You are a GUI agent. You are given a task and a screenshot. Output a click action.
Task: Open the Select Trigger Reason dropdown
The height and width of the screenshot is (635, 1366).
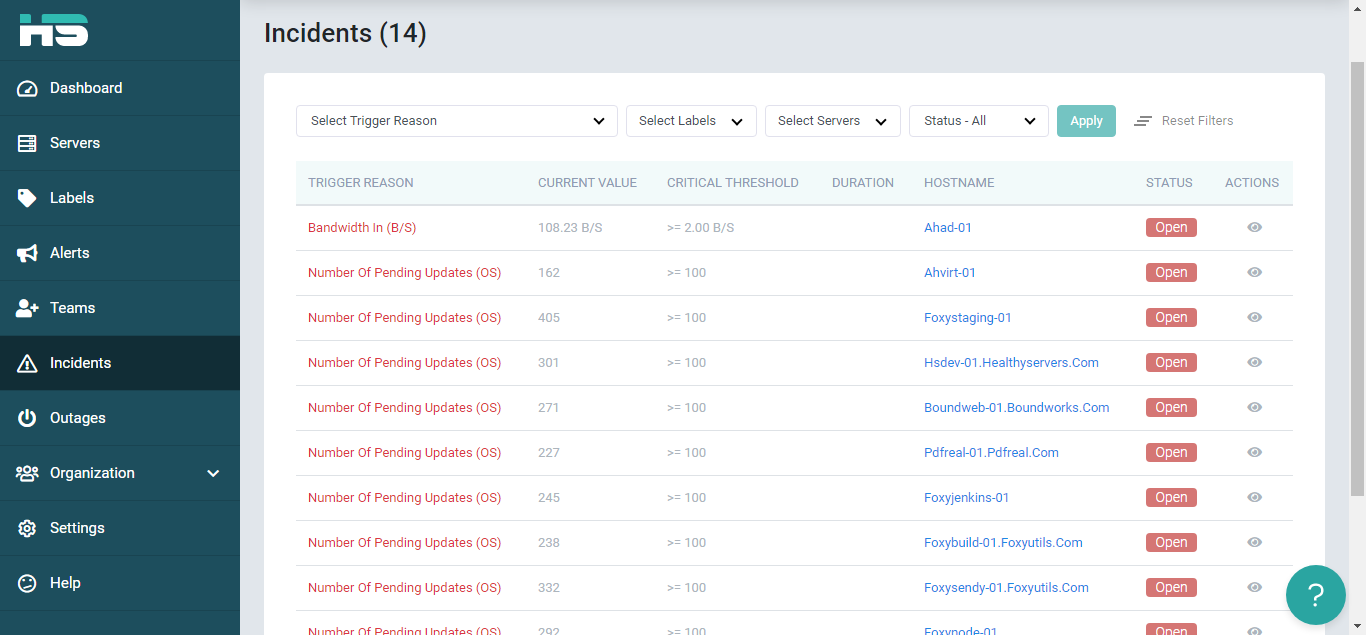tap(457, 121)
